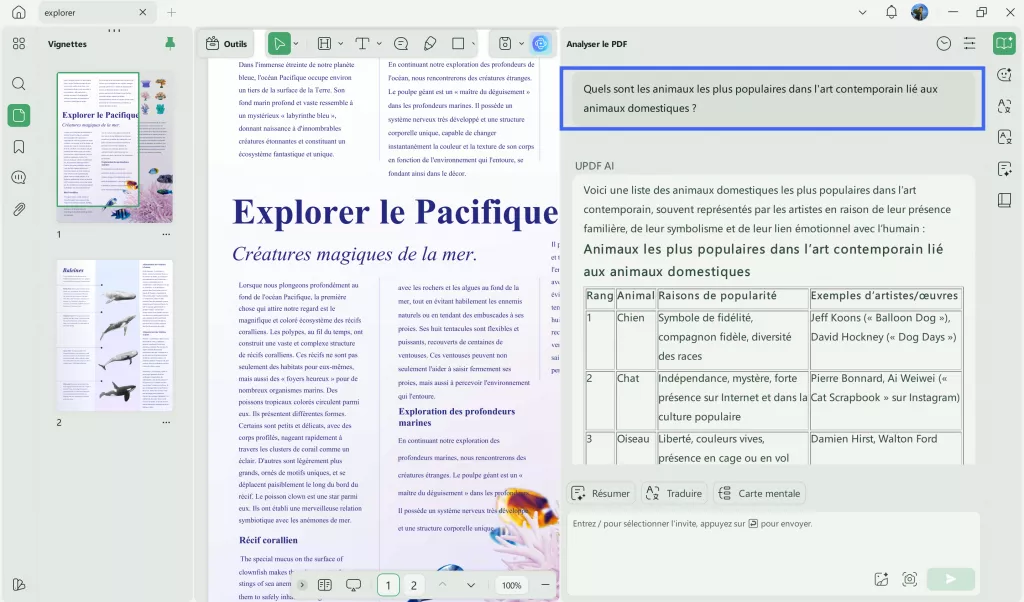
Task: Select the highlighter tool
Action: [x=430, y=43]
